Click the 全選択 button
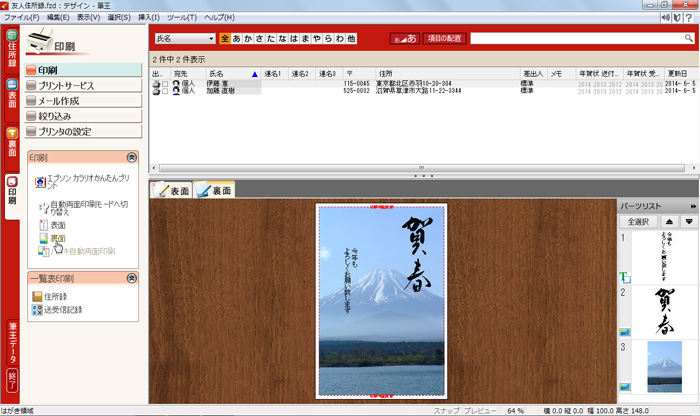The width and height of the screenshot is (700, 416). tap(637, 221)
